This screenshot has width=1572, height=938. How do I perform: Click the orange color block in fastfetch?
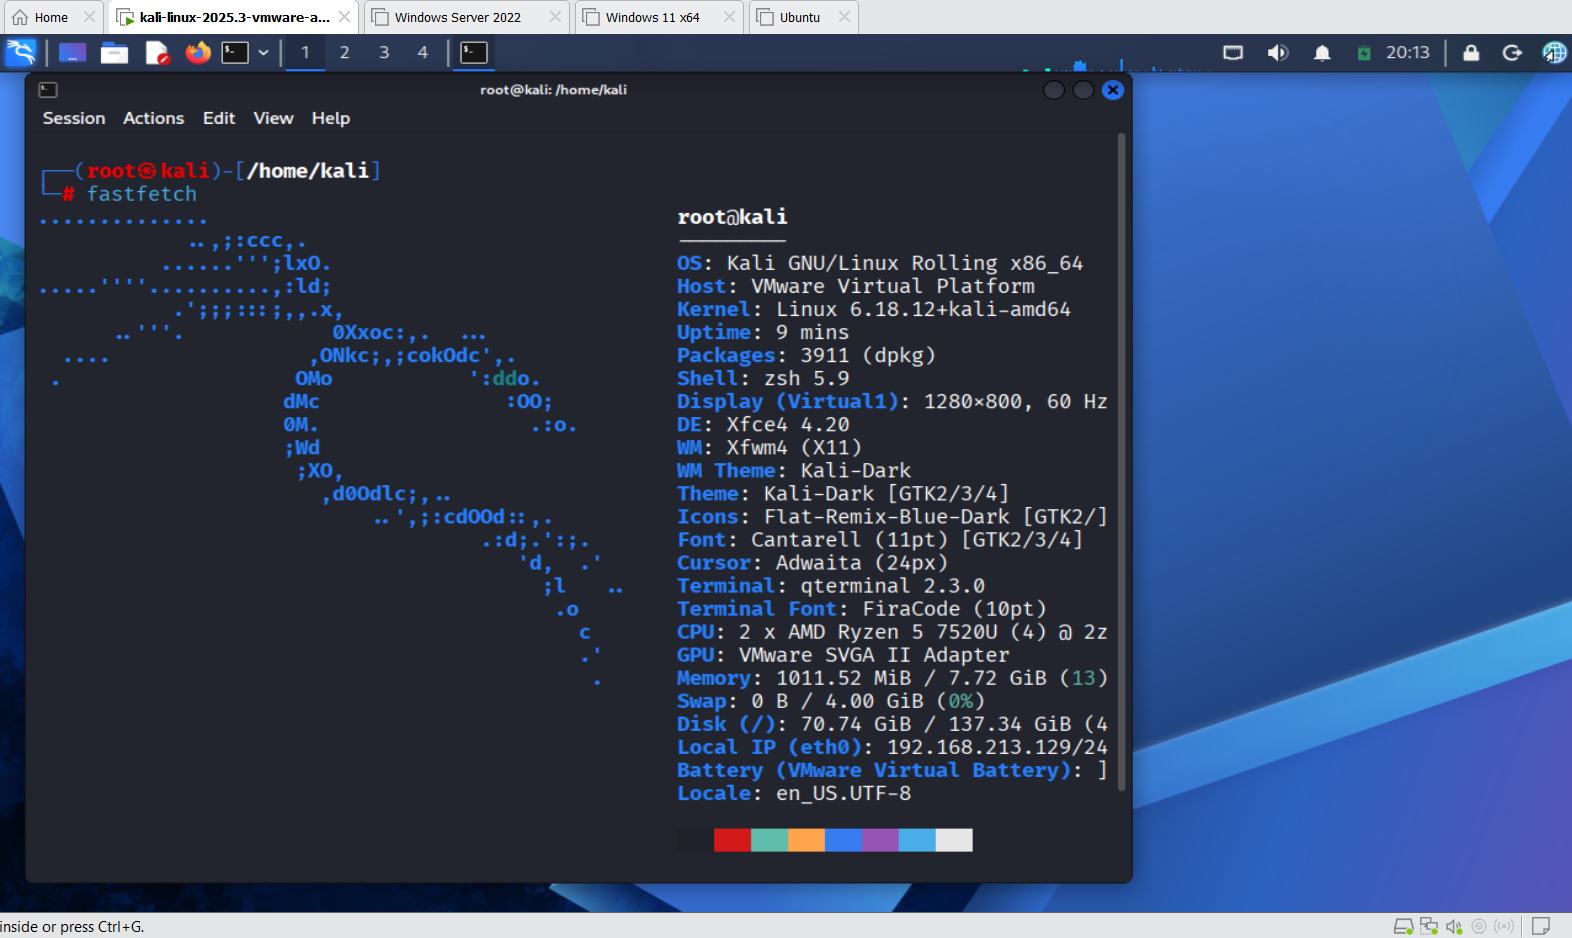point(806,840)
